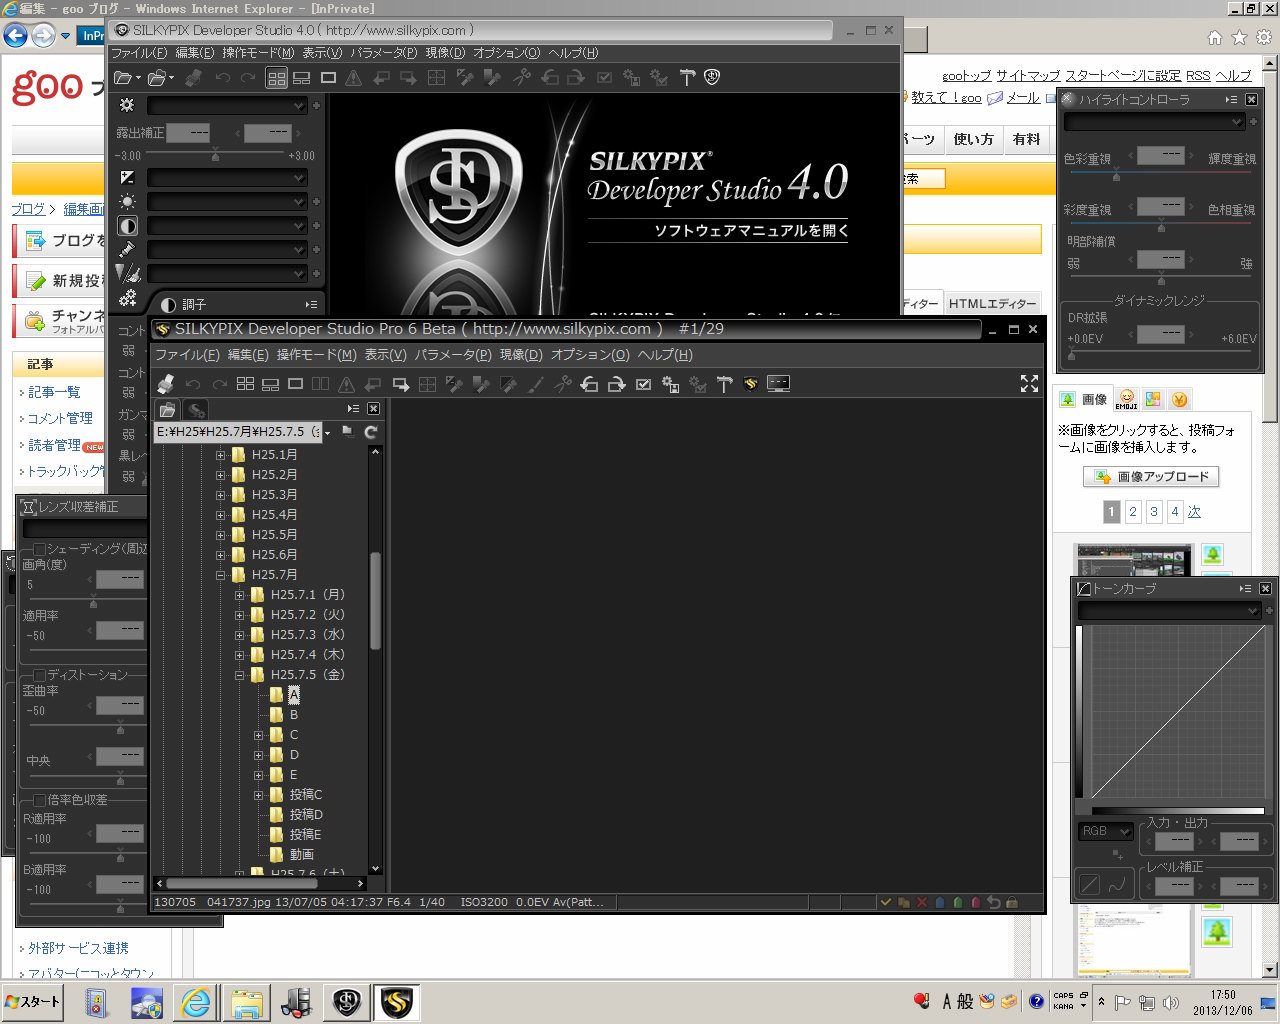Screen dimensions: 1280x1024
Task: Click the open file icon in Studio 4.0
Action: [125, 77]
